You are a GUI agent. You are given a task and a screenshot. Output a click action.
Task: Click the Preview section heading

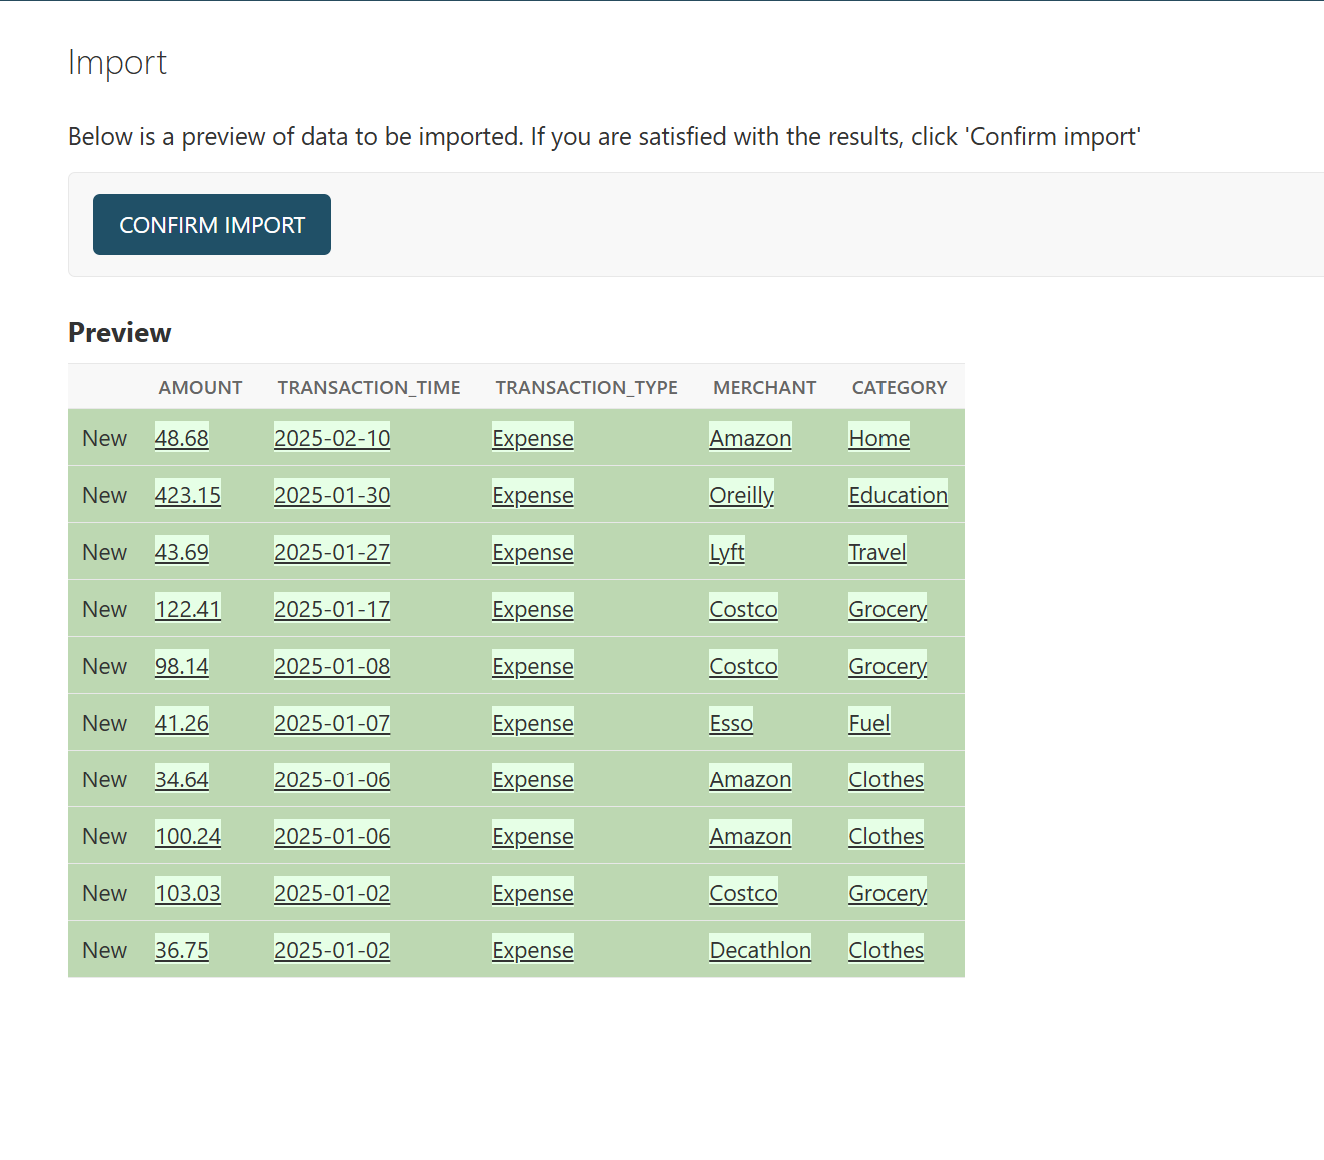pyautogui.click(x=120, y=332)
